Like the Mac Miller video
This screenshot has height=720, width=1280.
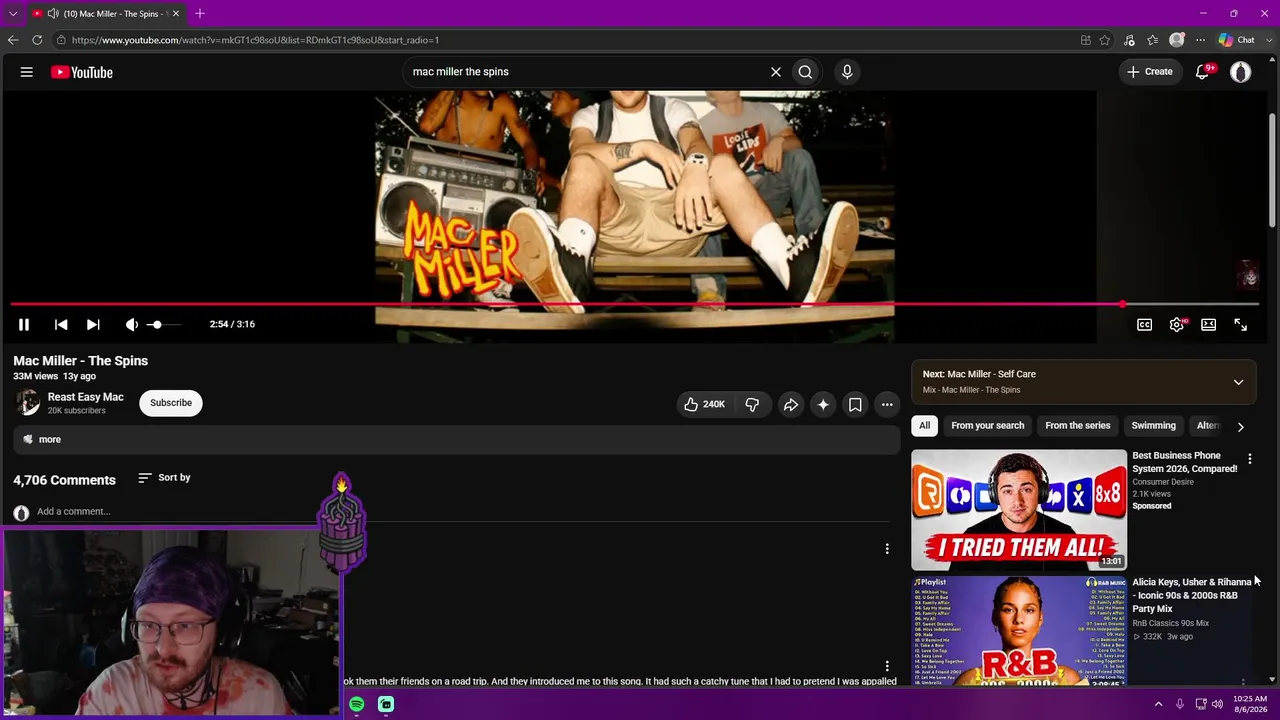704,404
